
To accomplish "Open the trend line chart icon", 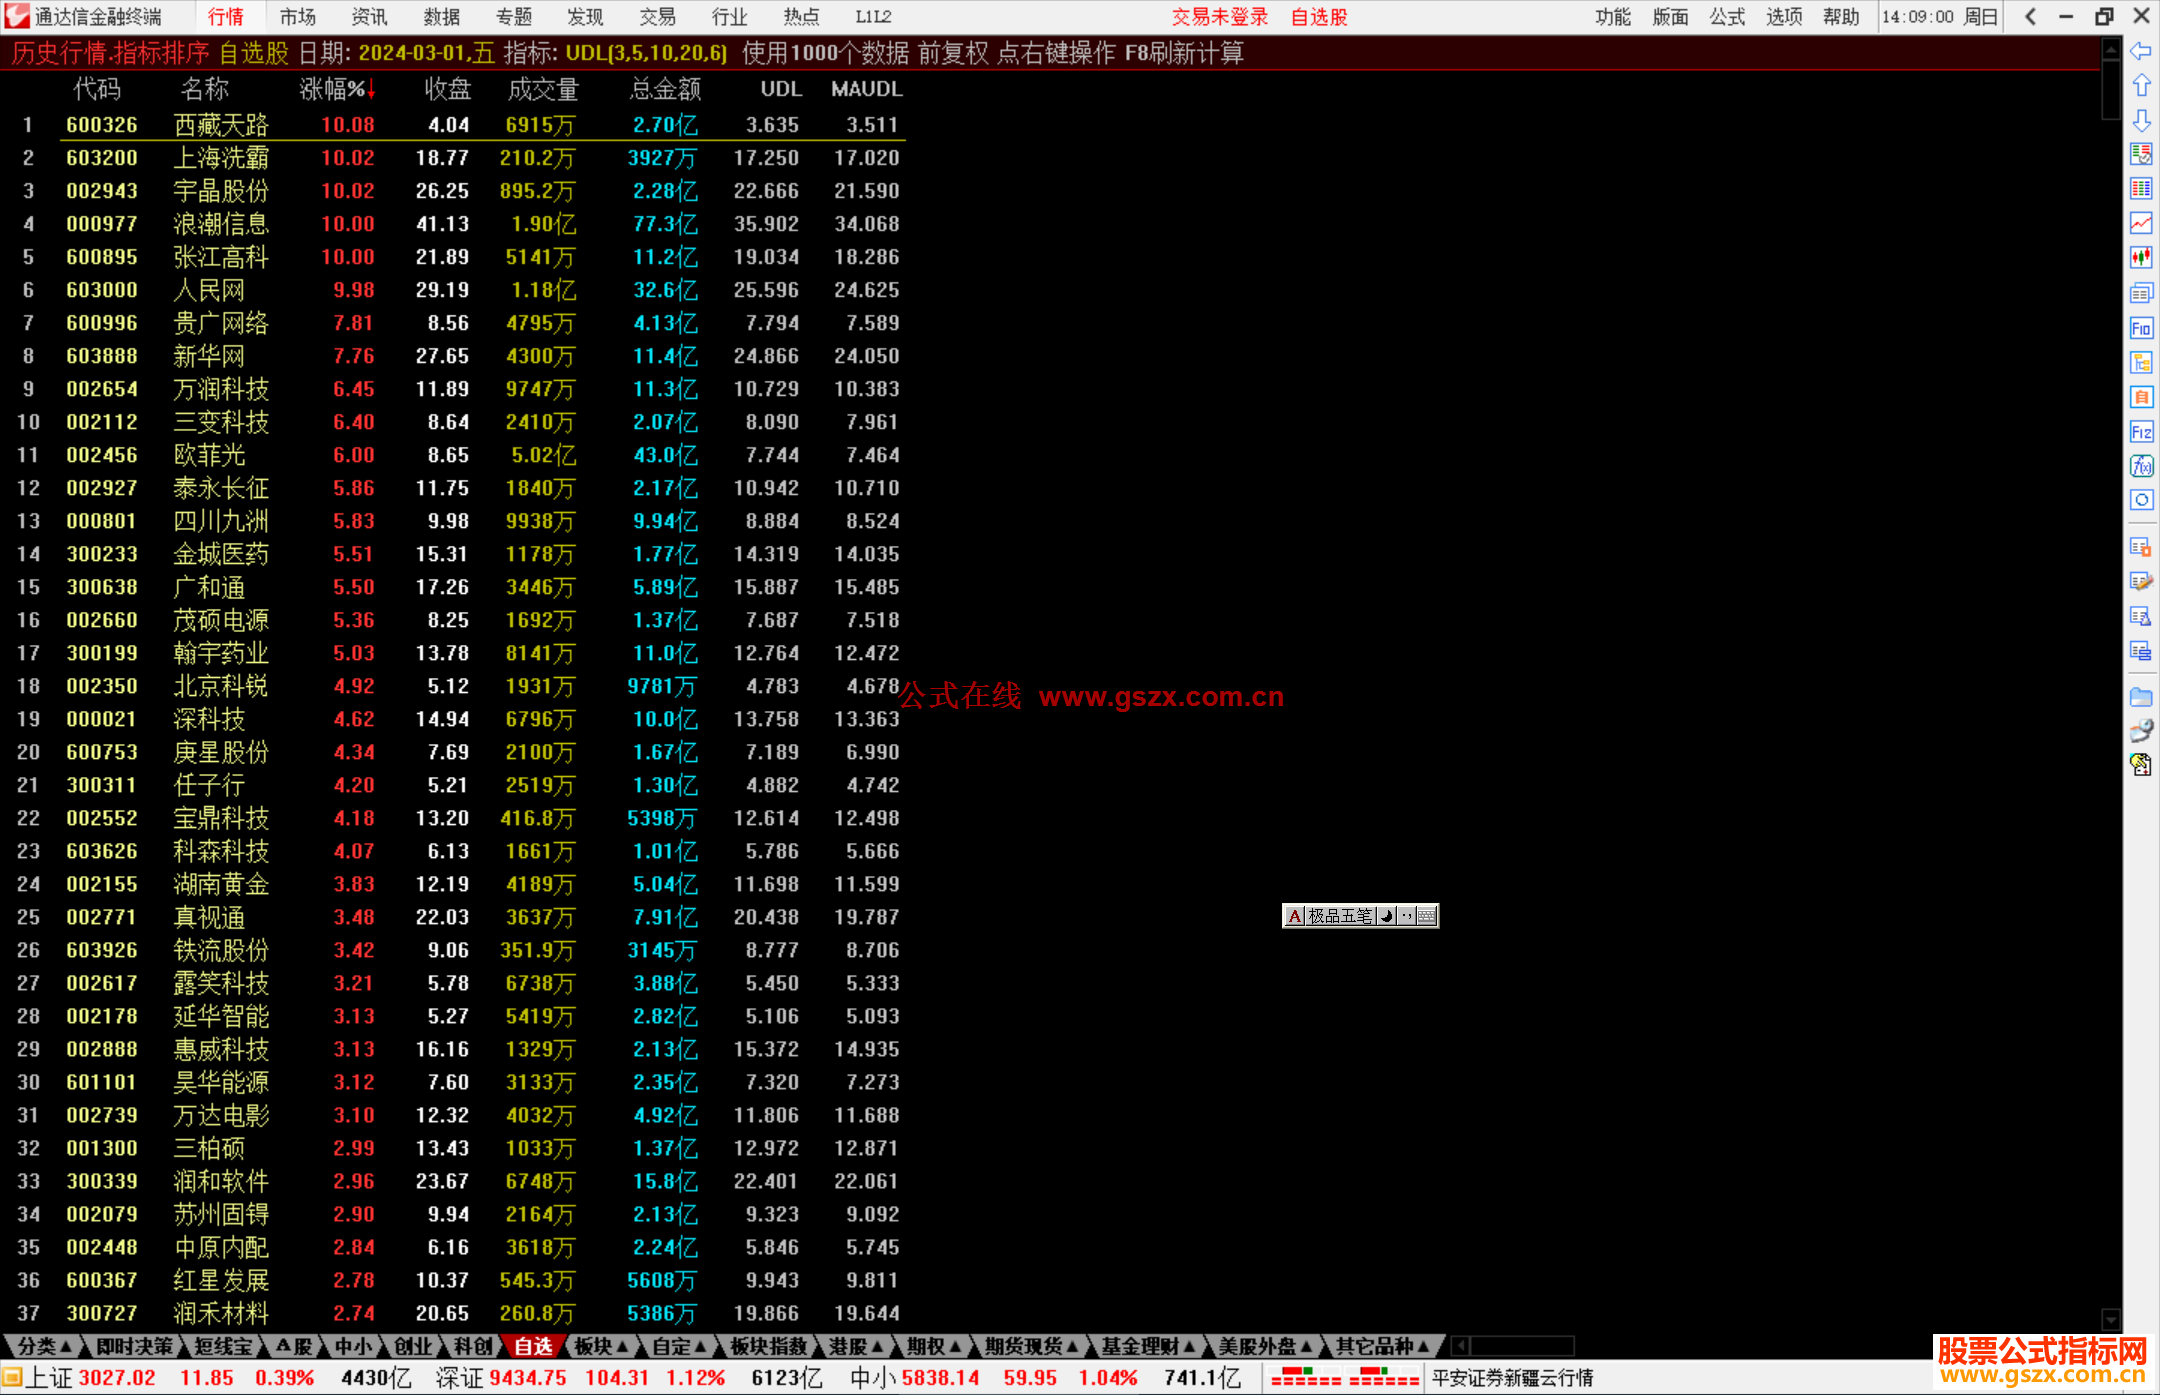I will (2141, 223).
